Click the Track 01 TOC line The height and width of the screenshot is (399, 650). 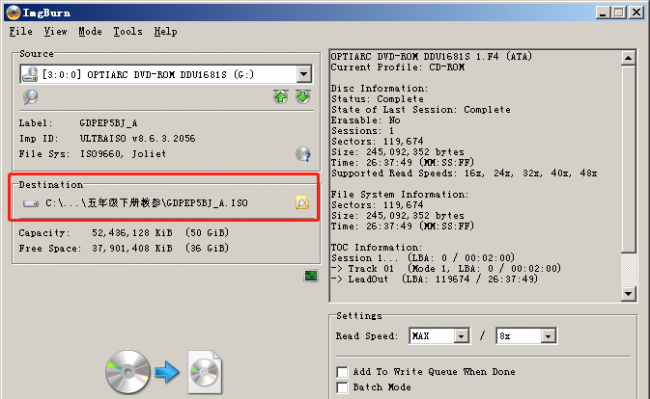[x=446, y=268]
